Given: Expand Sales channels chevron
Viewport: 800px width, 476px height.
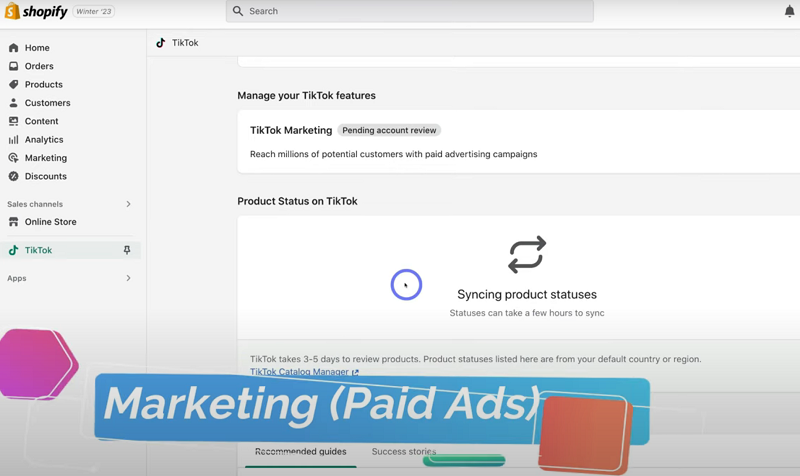Looking at the screenshot, I should (x=128, y=204).
